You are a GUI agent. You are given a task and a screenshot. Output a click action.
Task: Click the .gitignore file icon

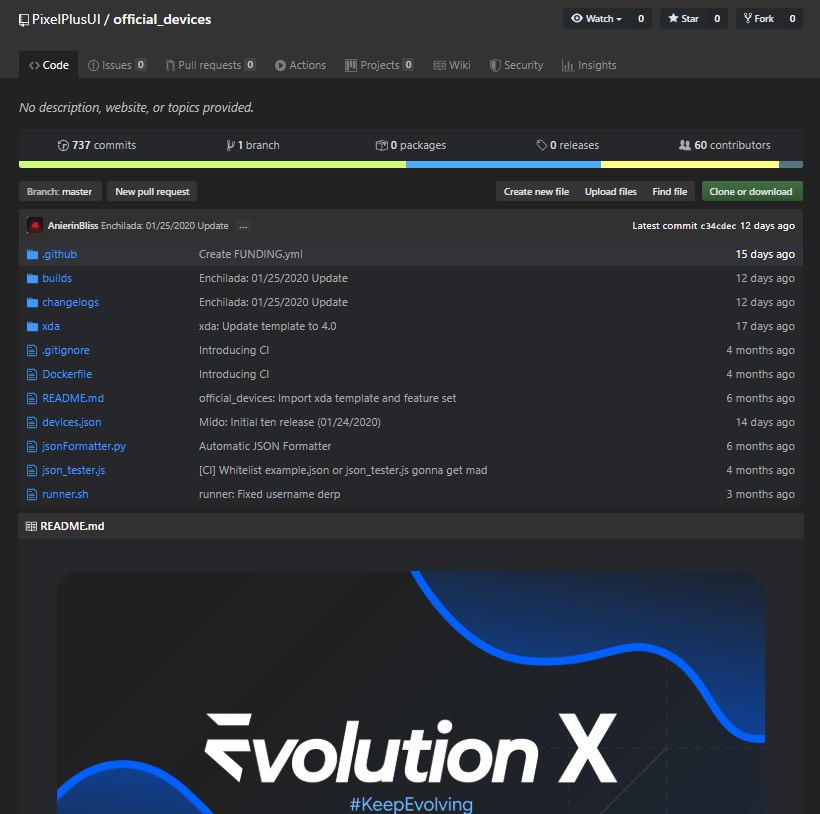[32, 350]
